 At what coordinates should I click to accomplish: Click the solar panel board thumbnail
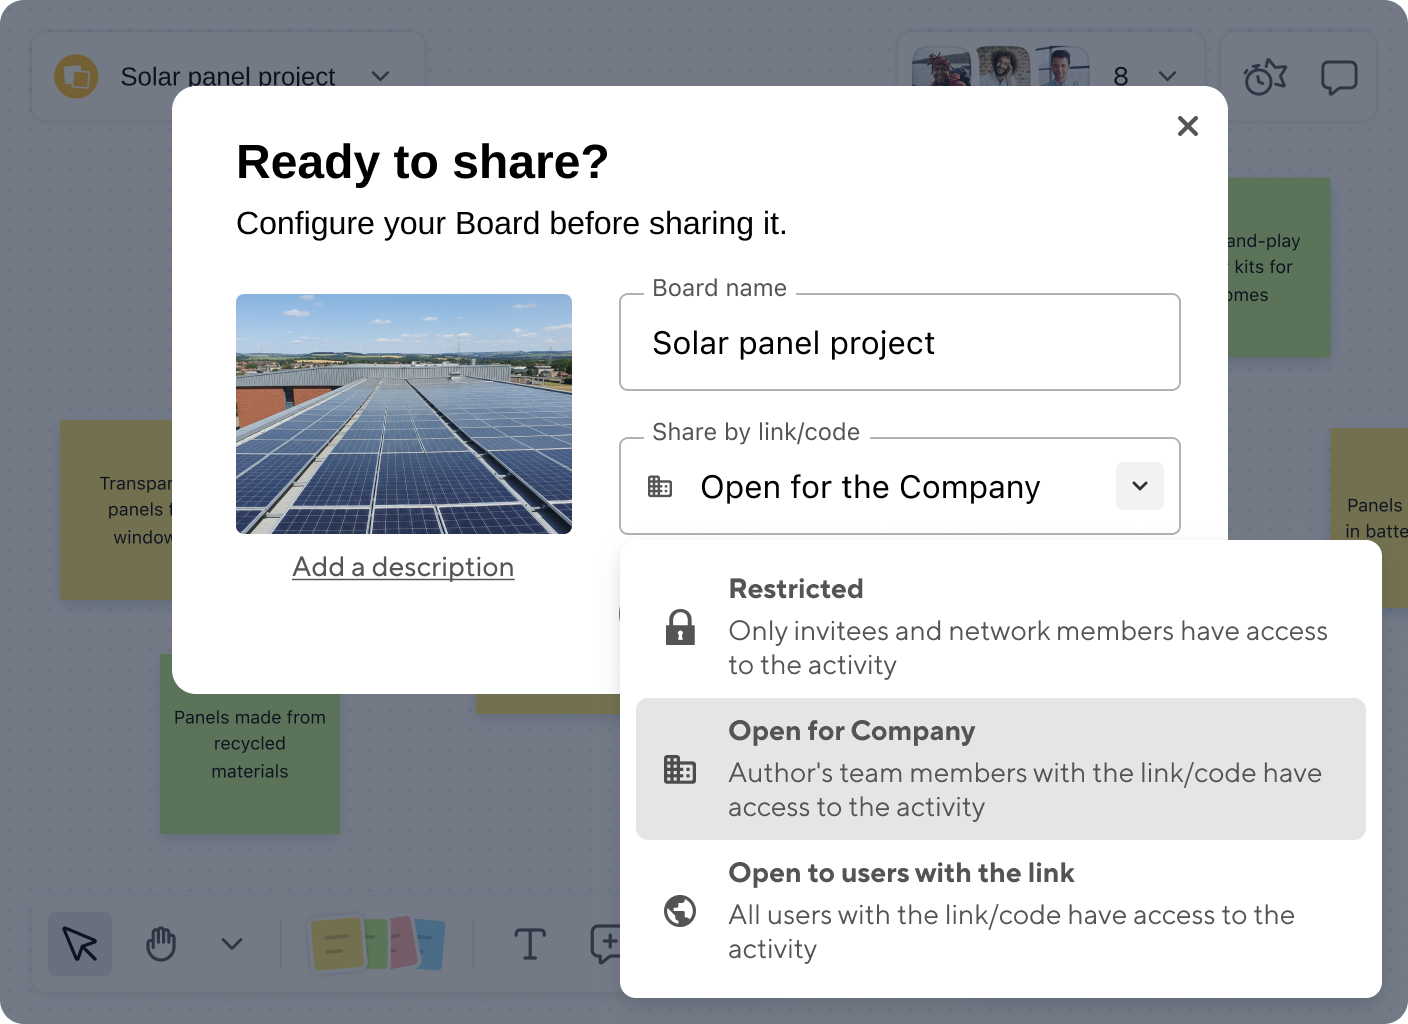coord(404,414)
